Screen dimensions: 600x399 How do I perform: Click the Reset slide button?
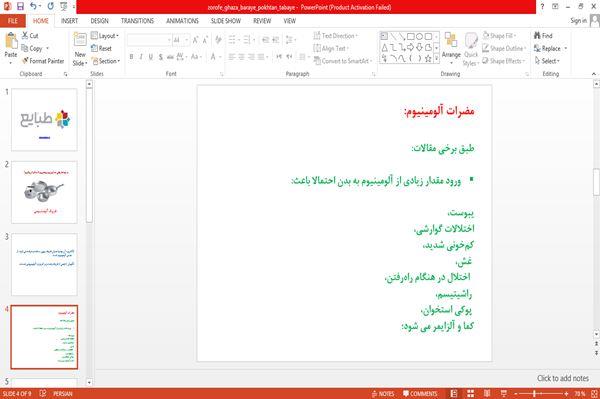click(101, 48)
